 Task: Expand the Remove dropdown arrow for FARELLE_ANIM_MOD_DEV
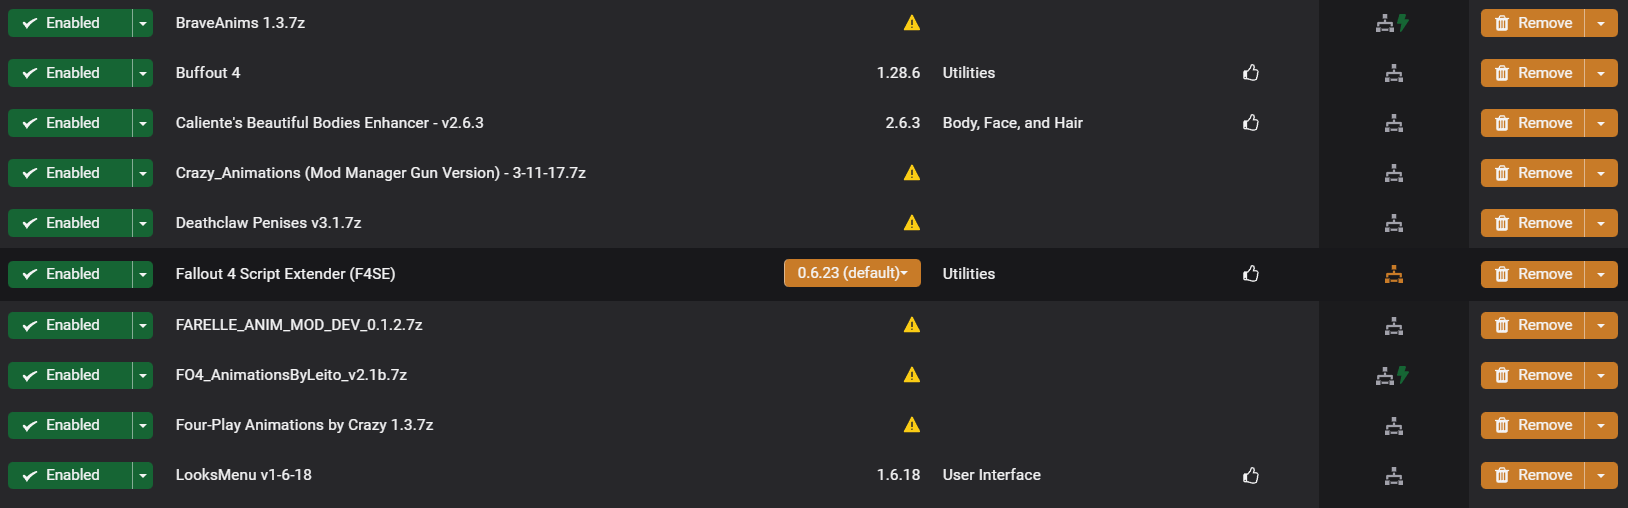pos(1601,325)
